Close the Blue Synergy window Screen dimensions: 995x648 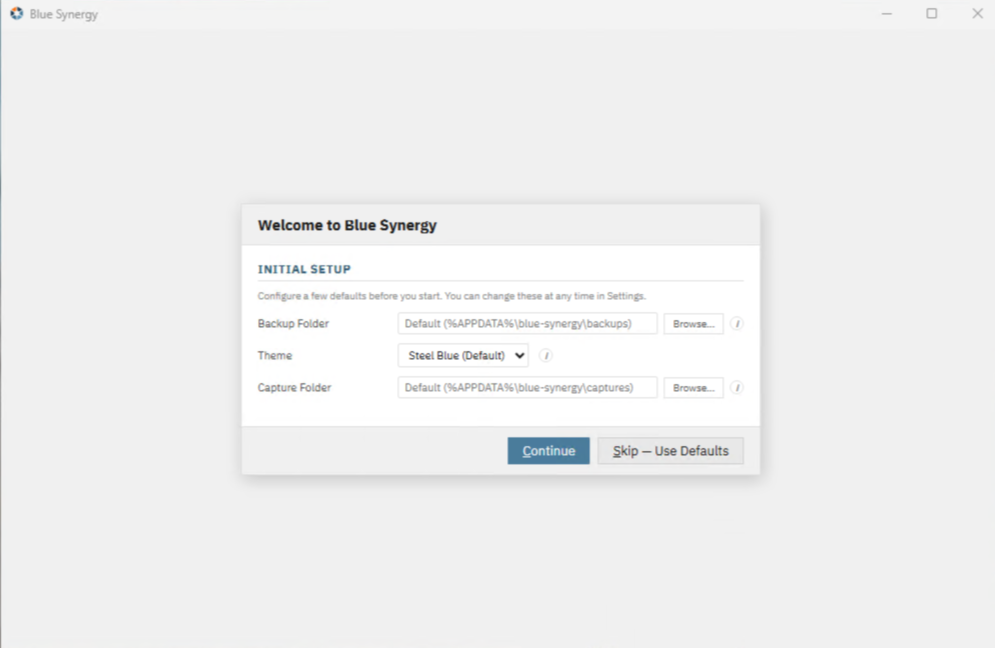(x=977, y=14)
